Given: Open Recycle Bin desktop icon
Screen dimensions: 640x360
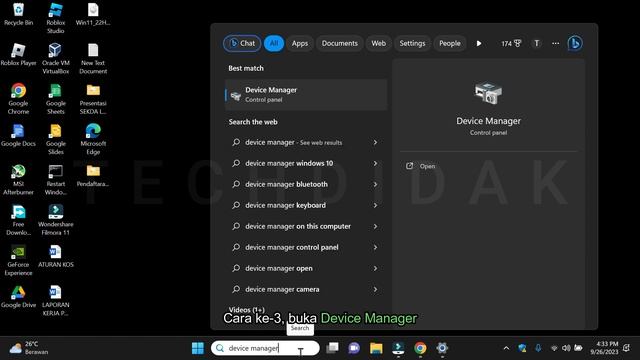Looking at the screenshot, I should click(18, 14).
